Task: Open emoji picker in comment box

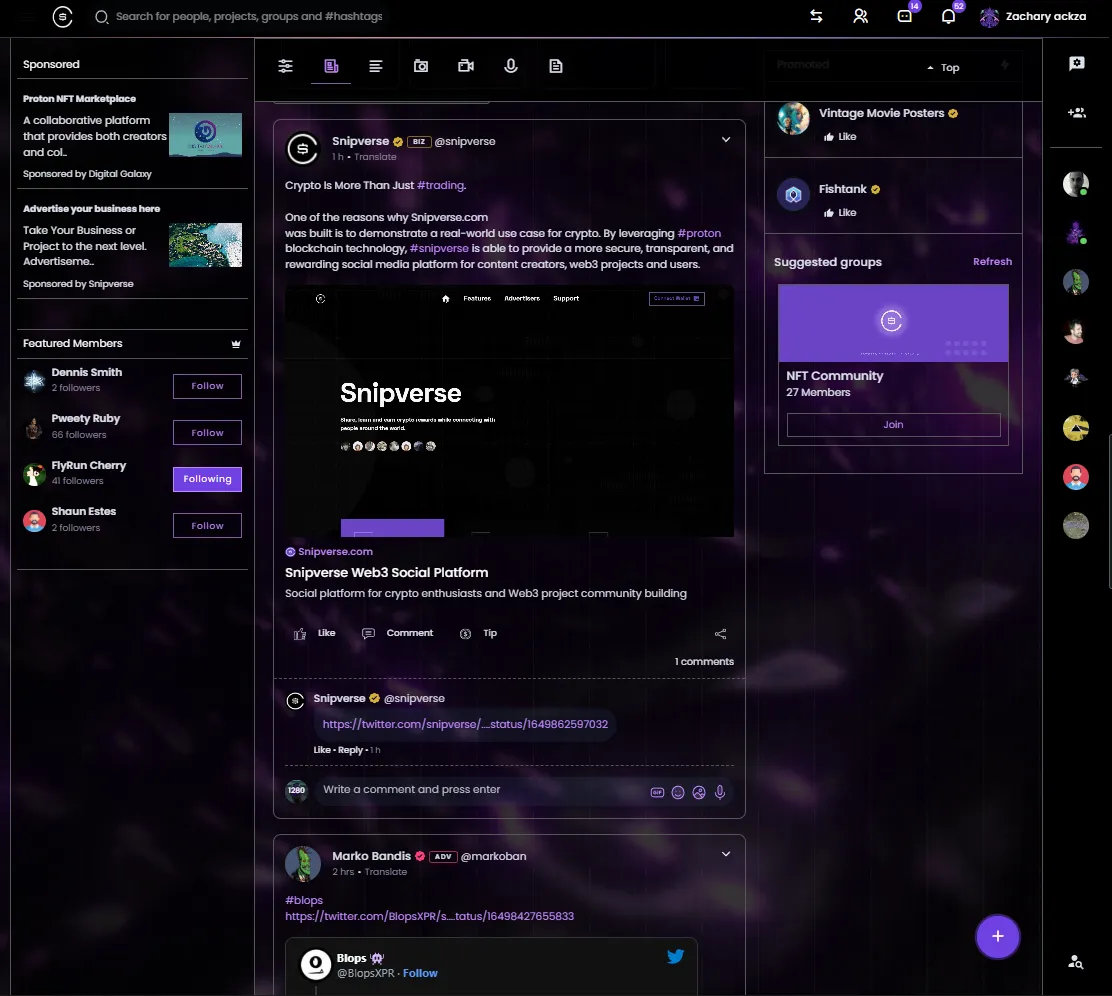Action: [x=678, y=792]
